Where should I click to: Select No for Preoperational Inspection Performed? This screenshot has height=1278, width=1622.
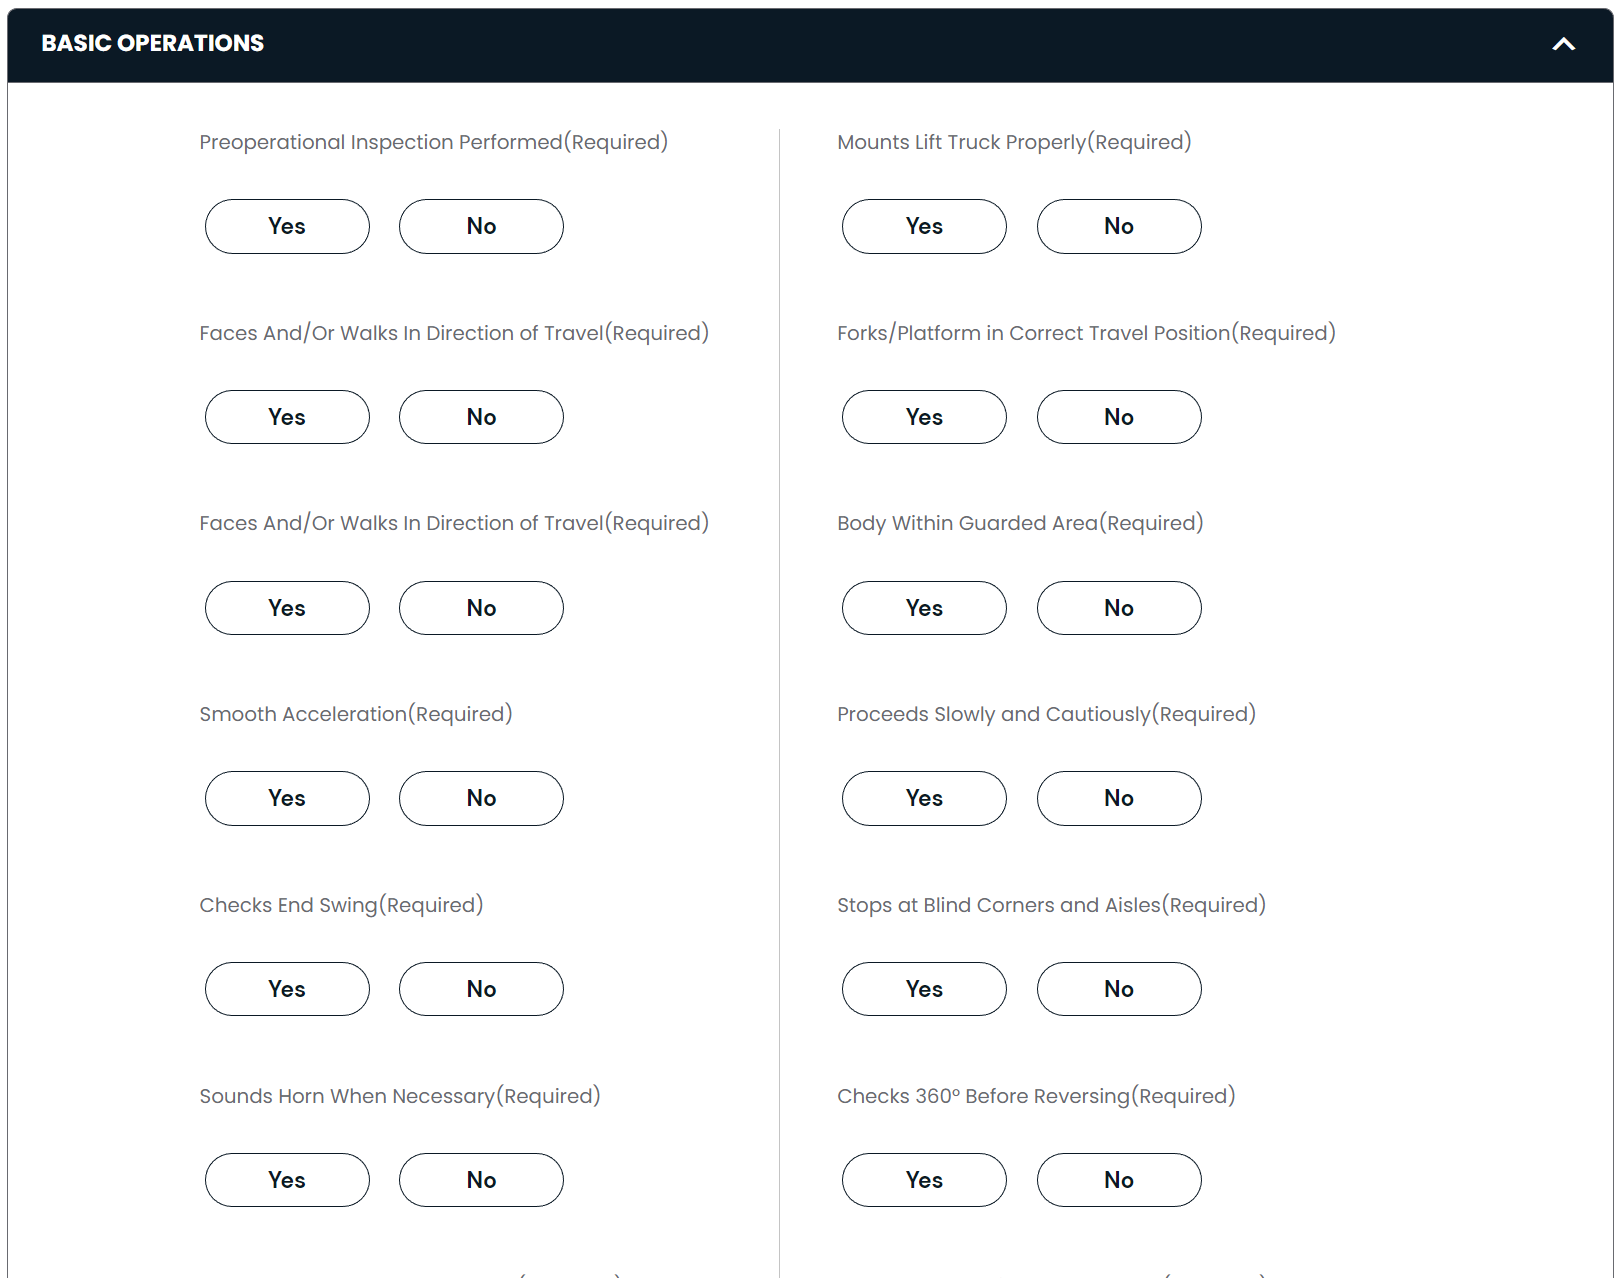pyautogui.click(x=481, y=226)
